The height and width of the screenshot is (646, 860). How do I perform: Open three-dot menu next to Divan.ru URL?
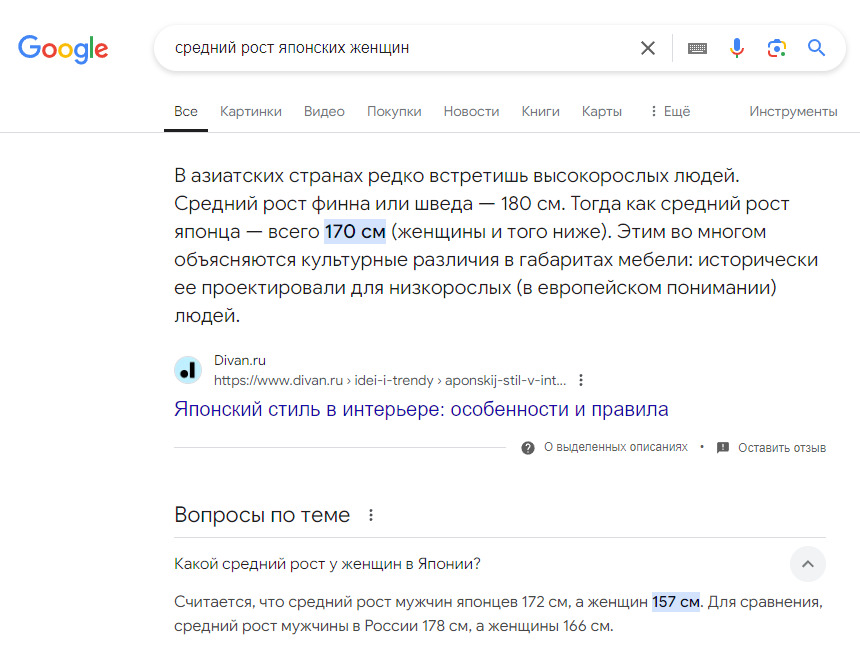(581, 380)
